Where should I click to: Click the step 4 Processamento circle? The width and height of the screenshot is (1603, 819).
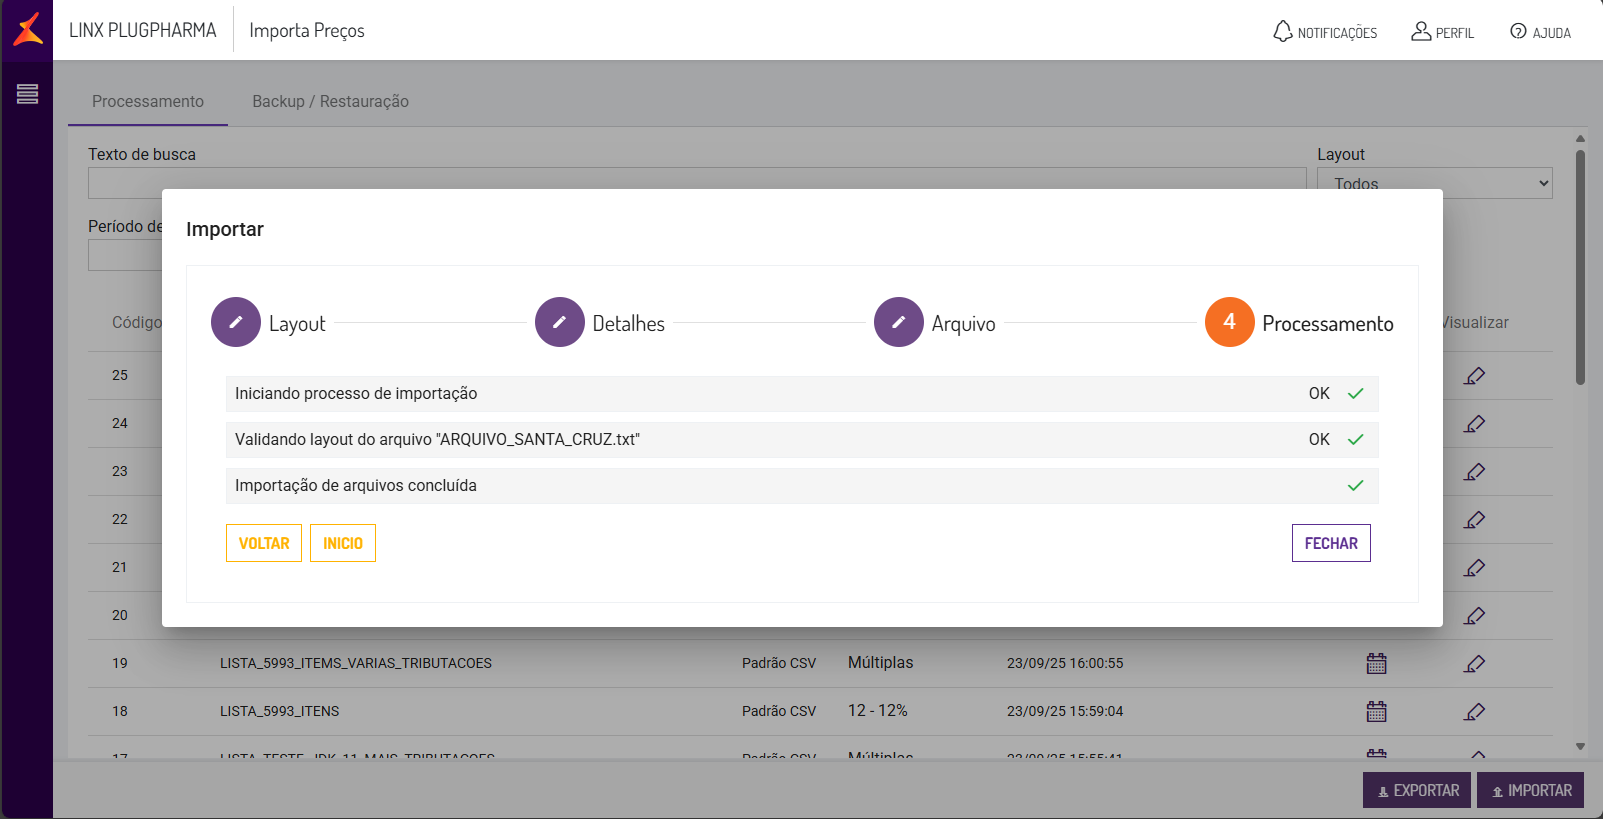click(x=1230, y=322)
